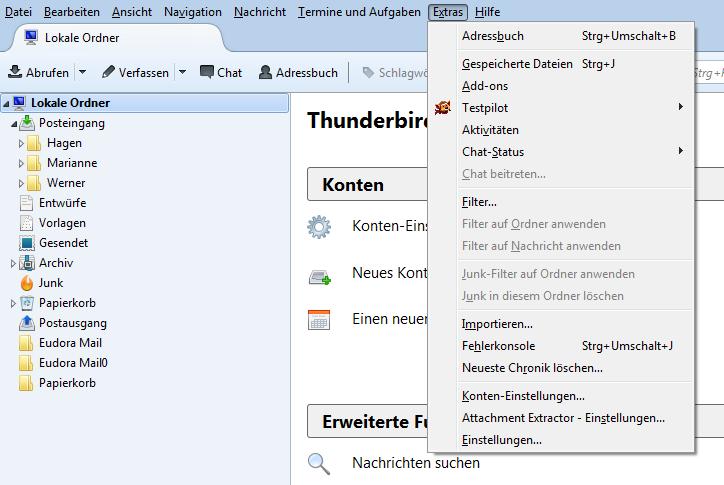Viewport: 724px width, 485px height.
Task: Open Gespeicherte Dateien menu entry
Action: (x=561, y=64)
